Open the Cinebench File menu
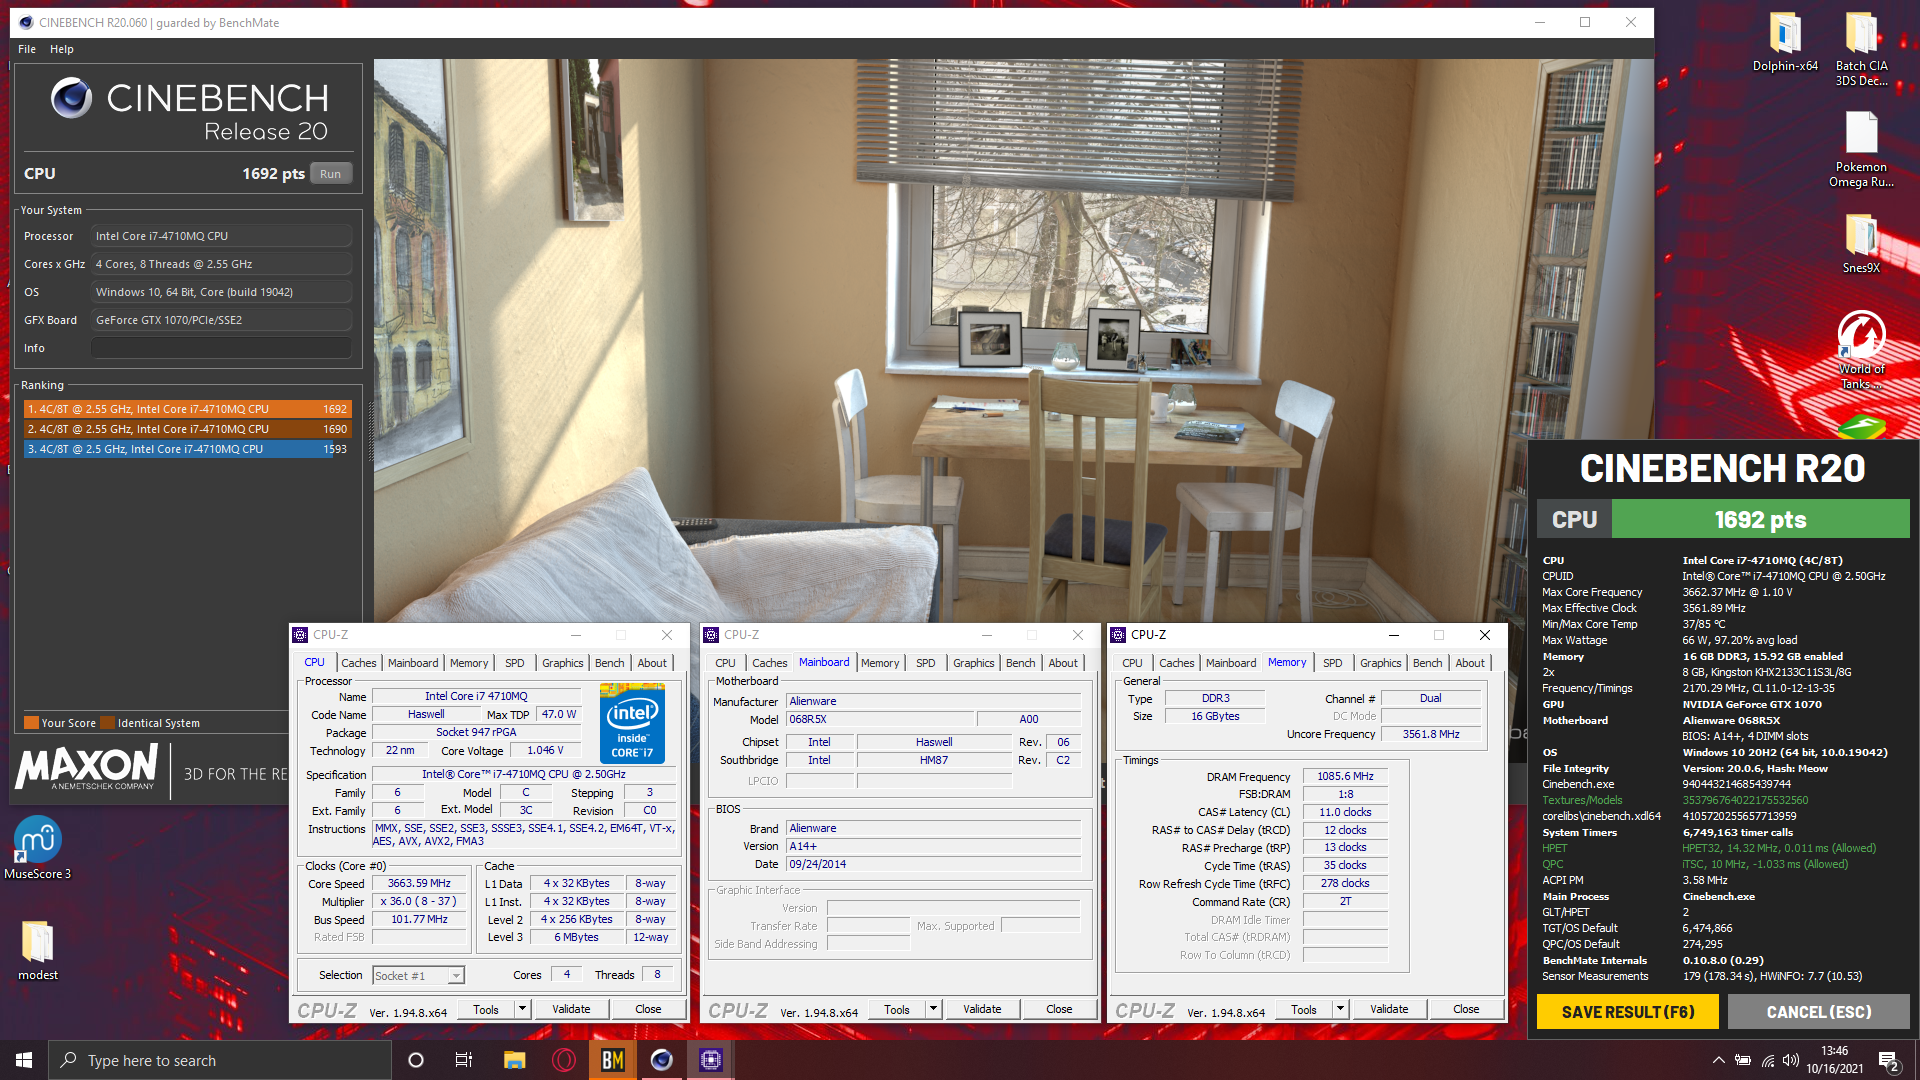This screenshot has height=1080, width=1920. [x=27, y=49]
